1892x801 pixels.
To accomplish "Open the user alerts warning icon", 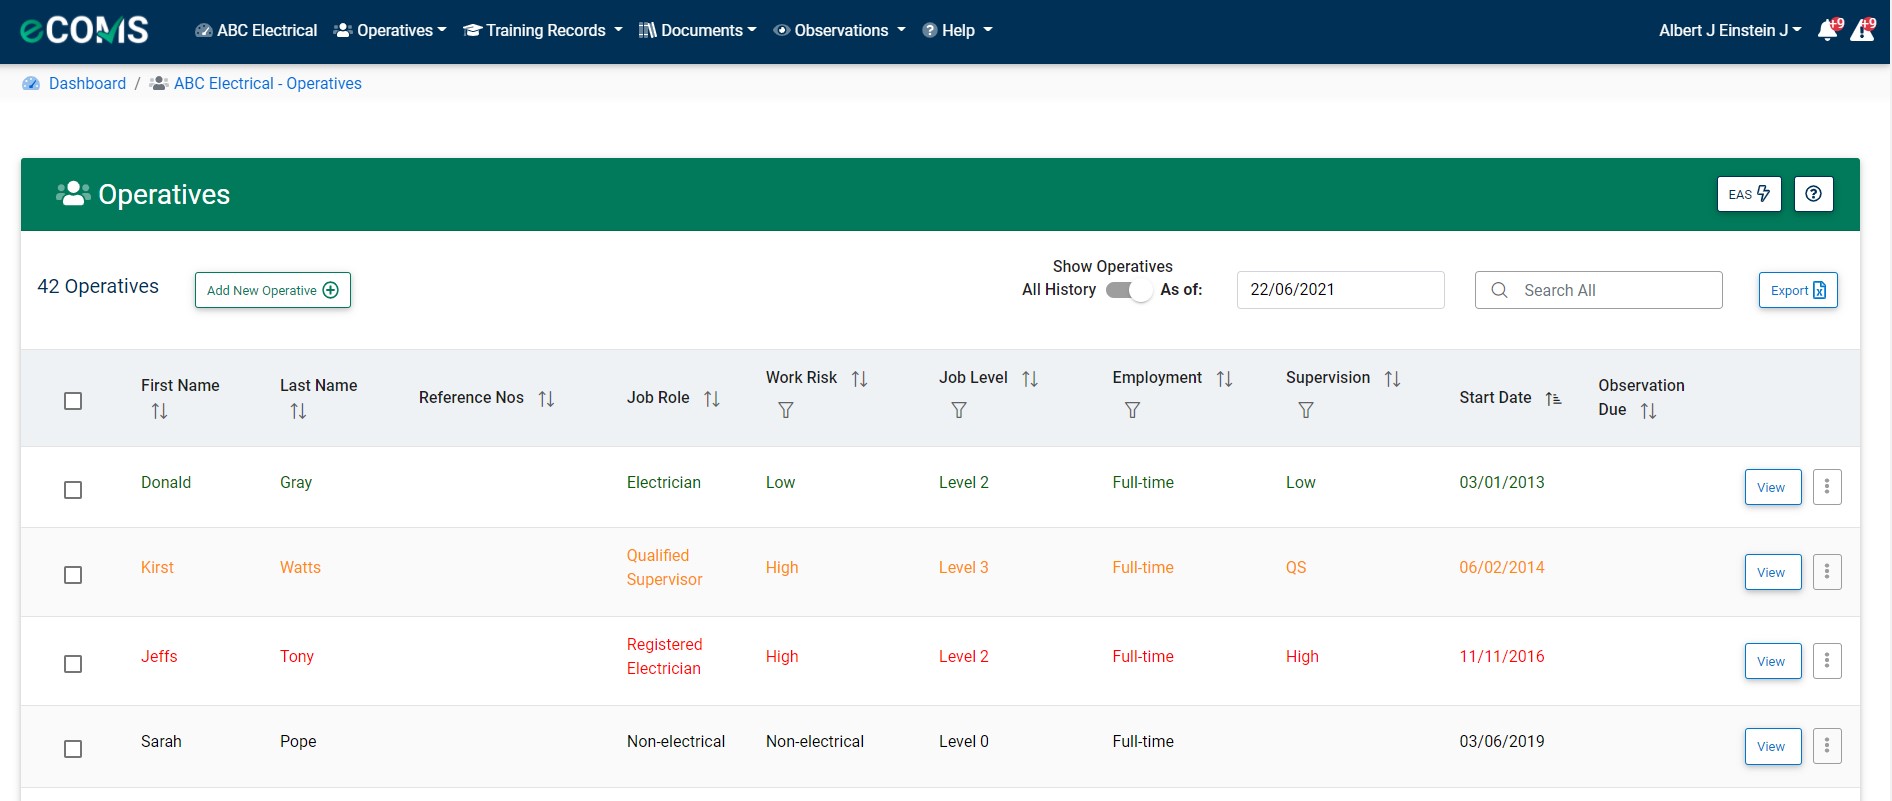I will click(x=1862, y=30).
